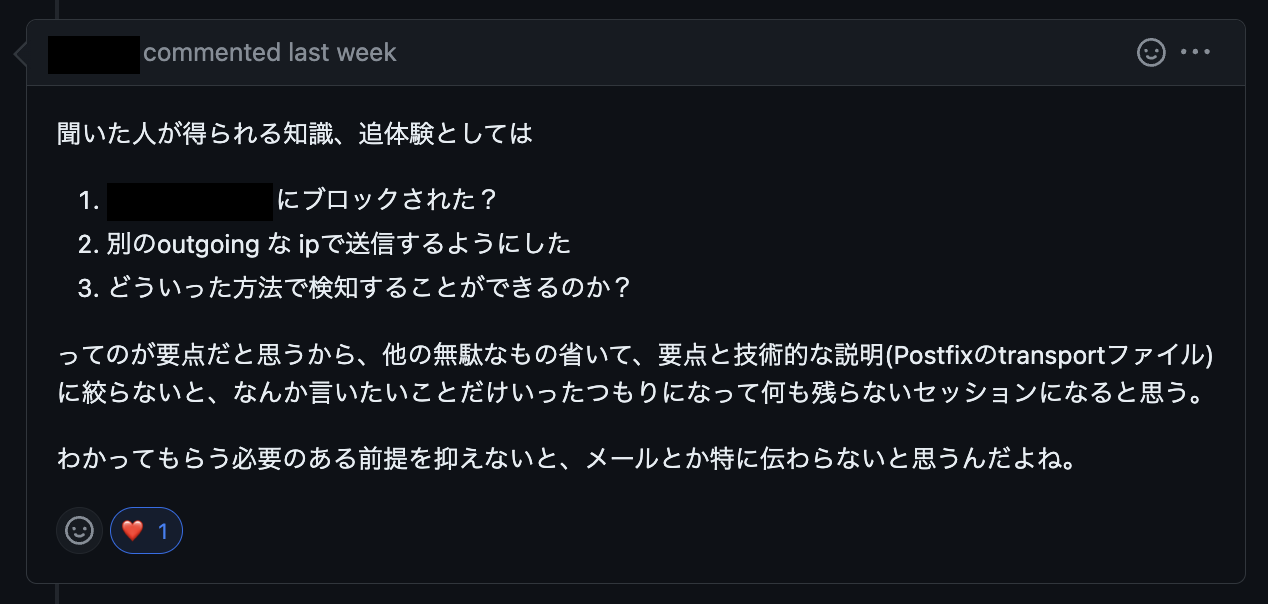Click the heart emoji inside the reaction pill
The height and width of the screenshot is (604, 1268).
(x=133, y=531)
